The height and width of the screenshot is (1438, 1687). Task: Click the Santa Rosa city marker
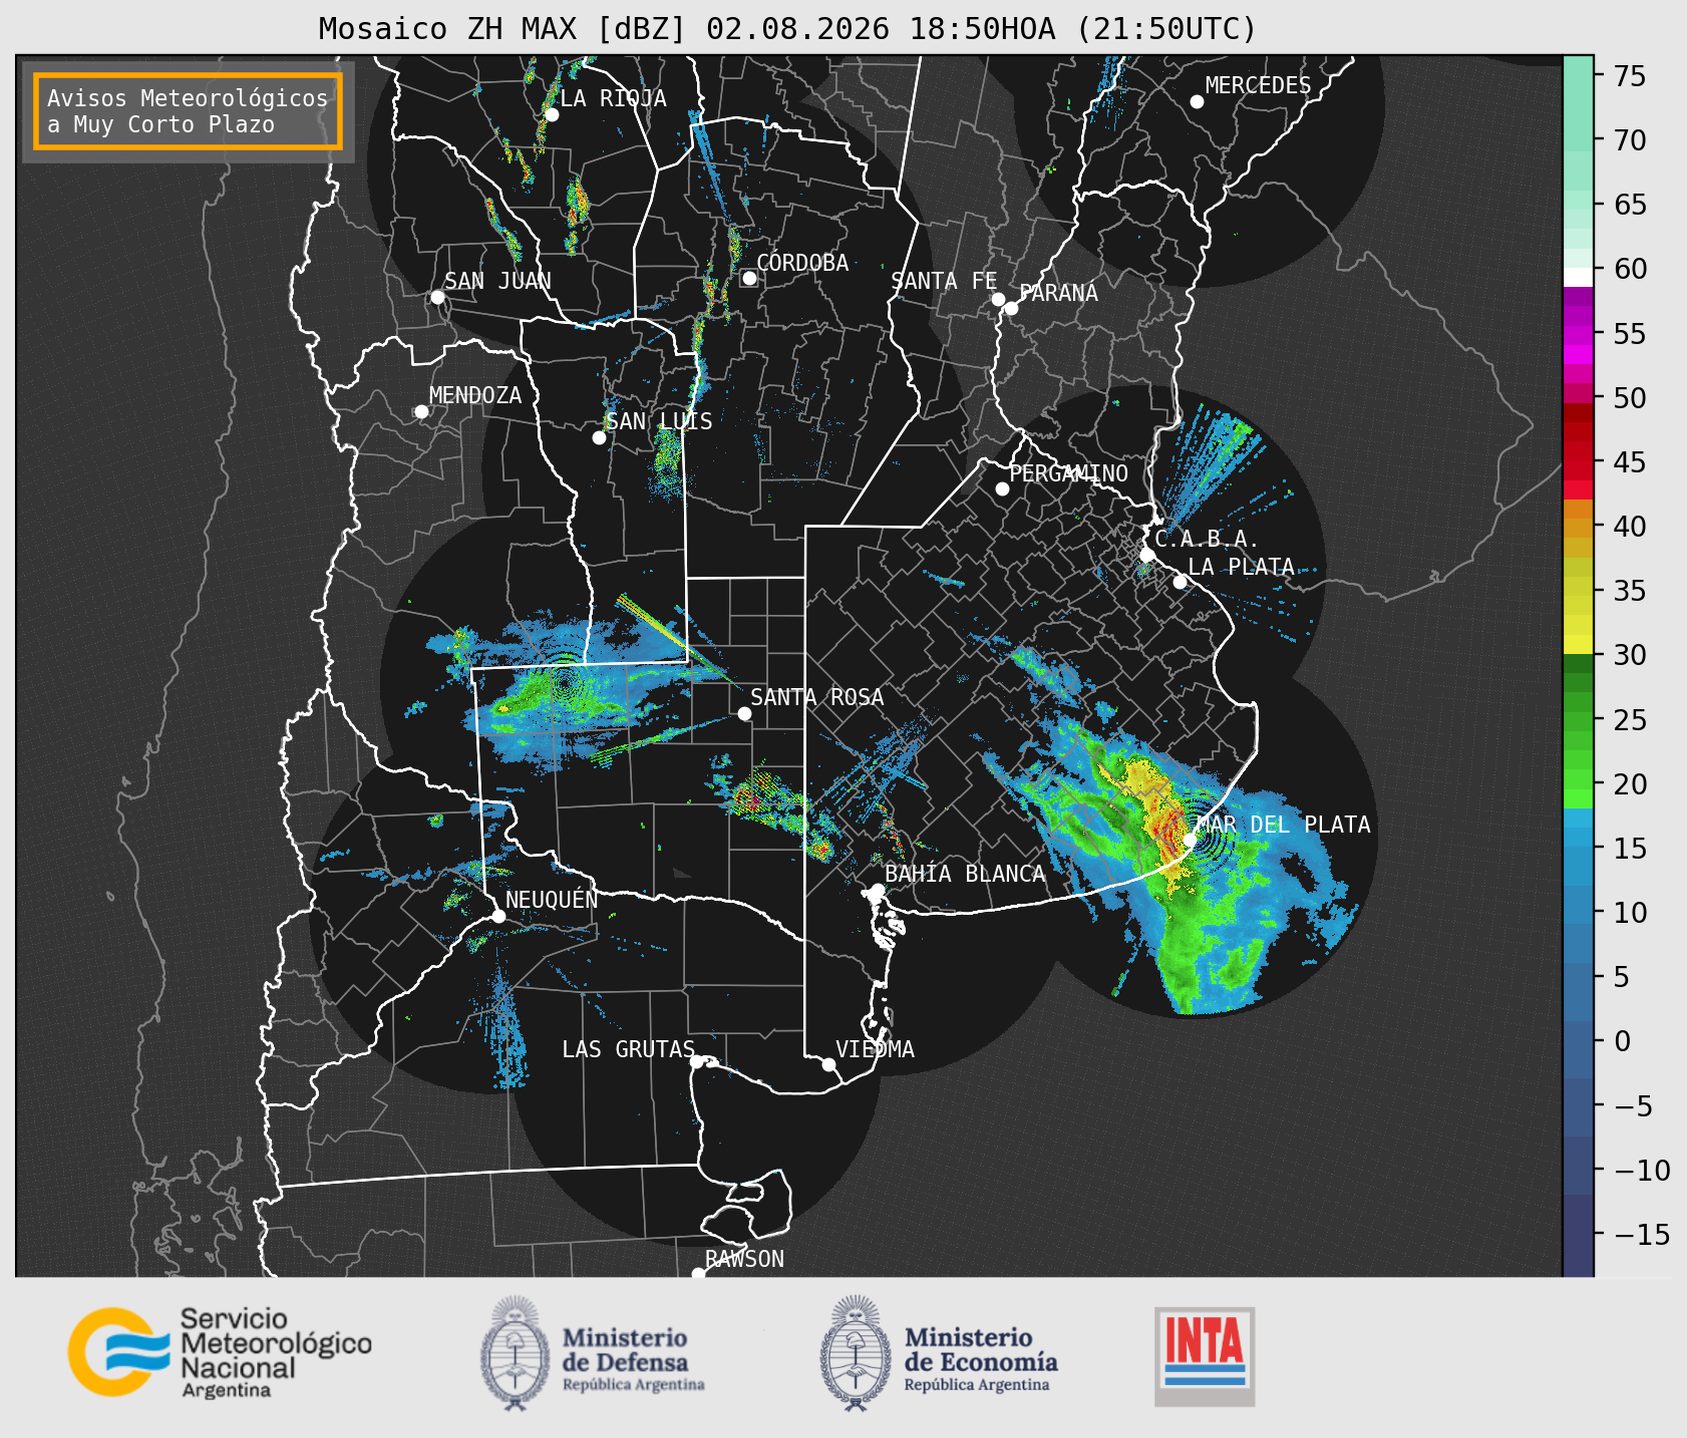[x=744, y=713]
